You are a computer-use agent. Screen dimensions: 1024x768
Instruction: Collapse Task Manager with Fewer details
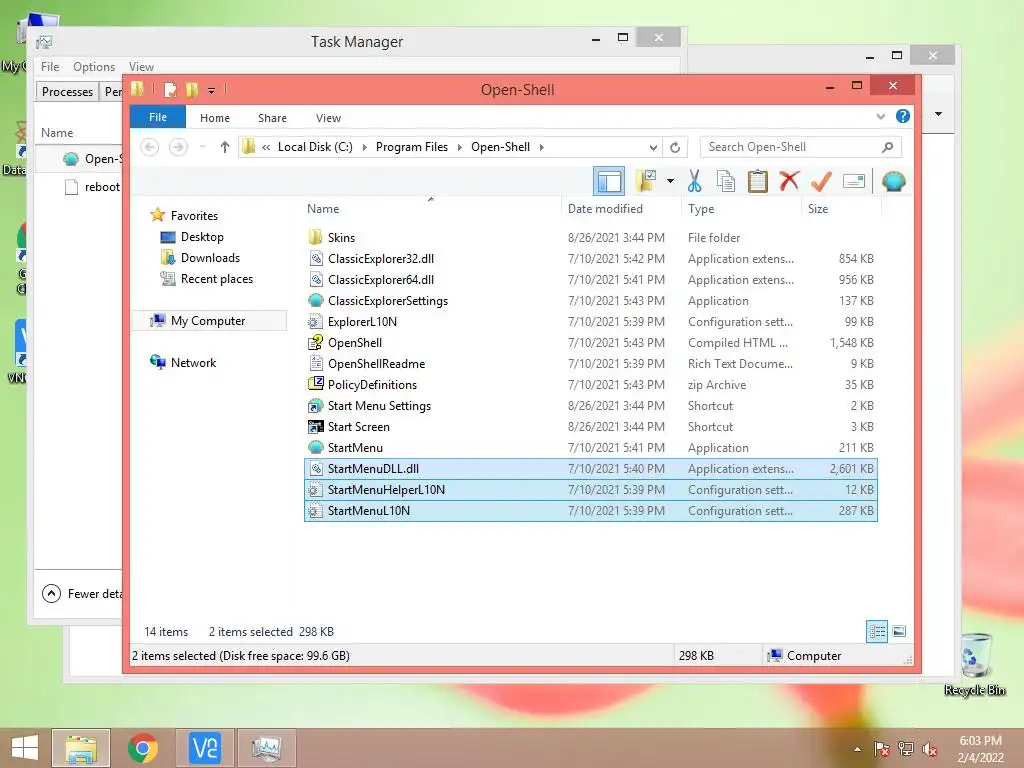pos(82,594)
